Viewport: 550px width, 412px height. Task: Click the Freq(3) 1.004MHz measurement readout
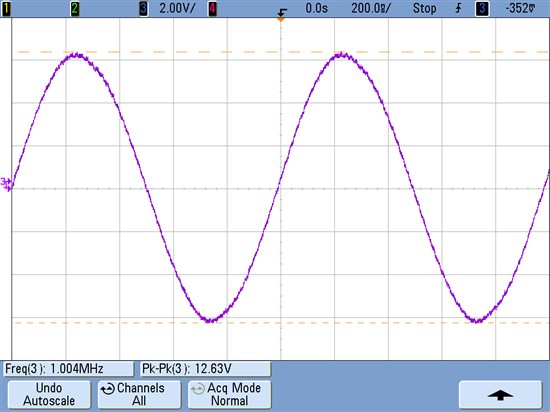[x=68, y=369]
